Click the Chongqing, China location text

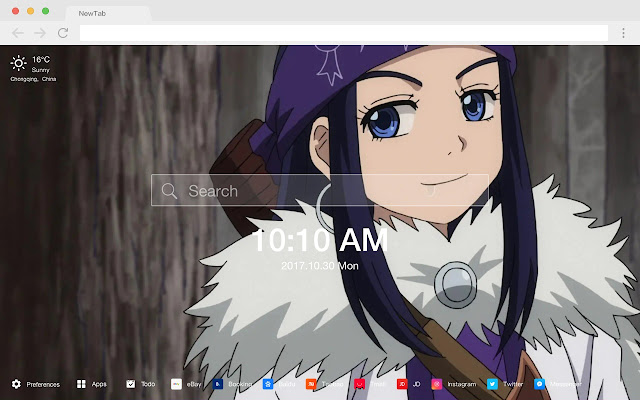[33, 79]
